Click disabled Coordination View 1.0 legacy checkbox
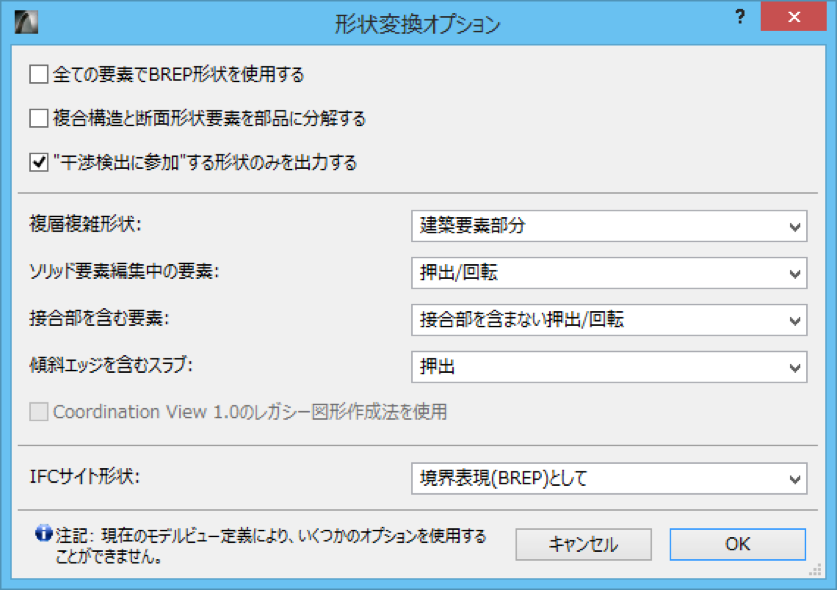Screen dimensions: 837x590 [x=38, y=412]
